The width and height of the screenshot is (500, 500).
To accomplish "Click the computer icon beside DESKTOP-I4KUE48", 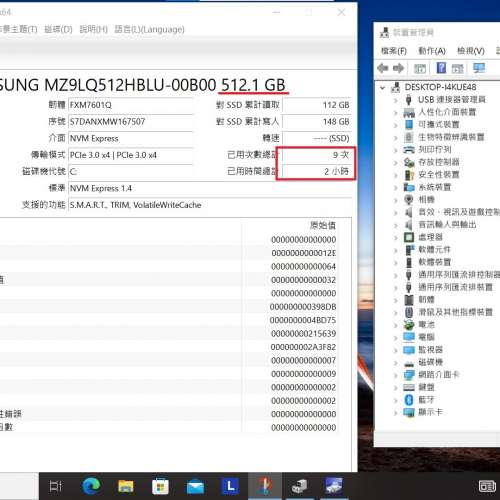I will (x=396, y=87).
